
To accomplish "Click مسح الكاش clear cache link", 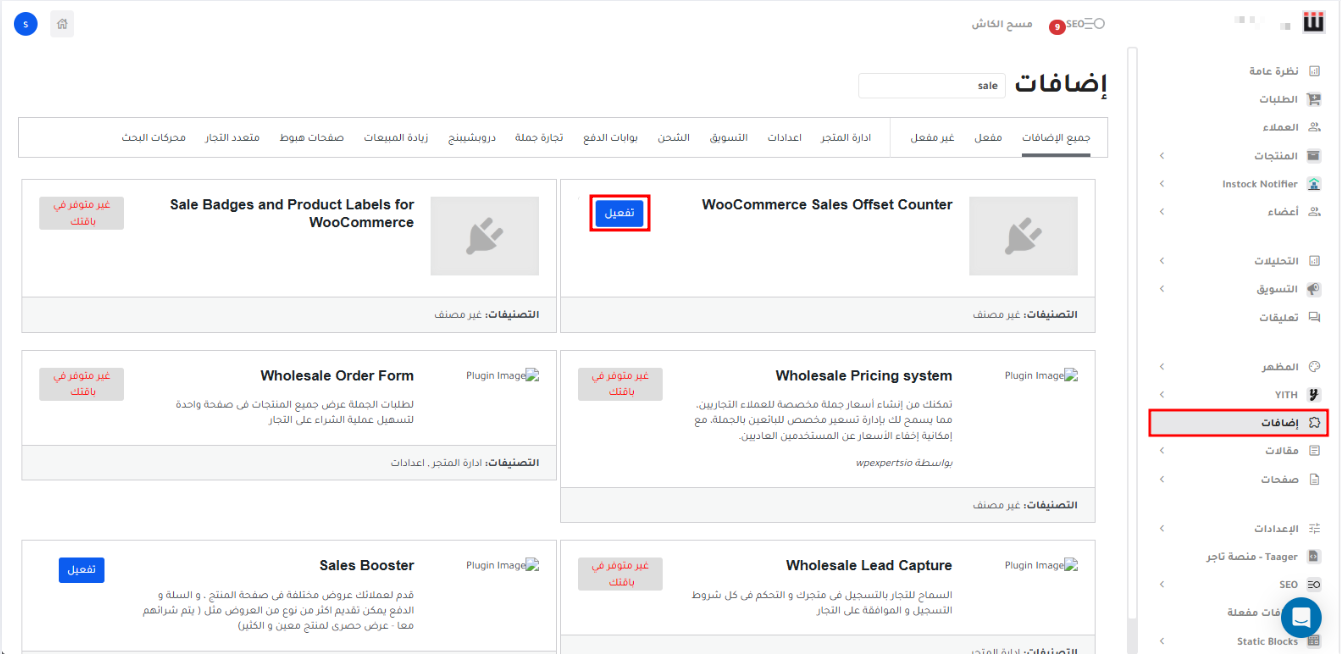I will tap(1002, 24).
